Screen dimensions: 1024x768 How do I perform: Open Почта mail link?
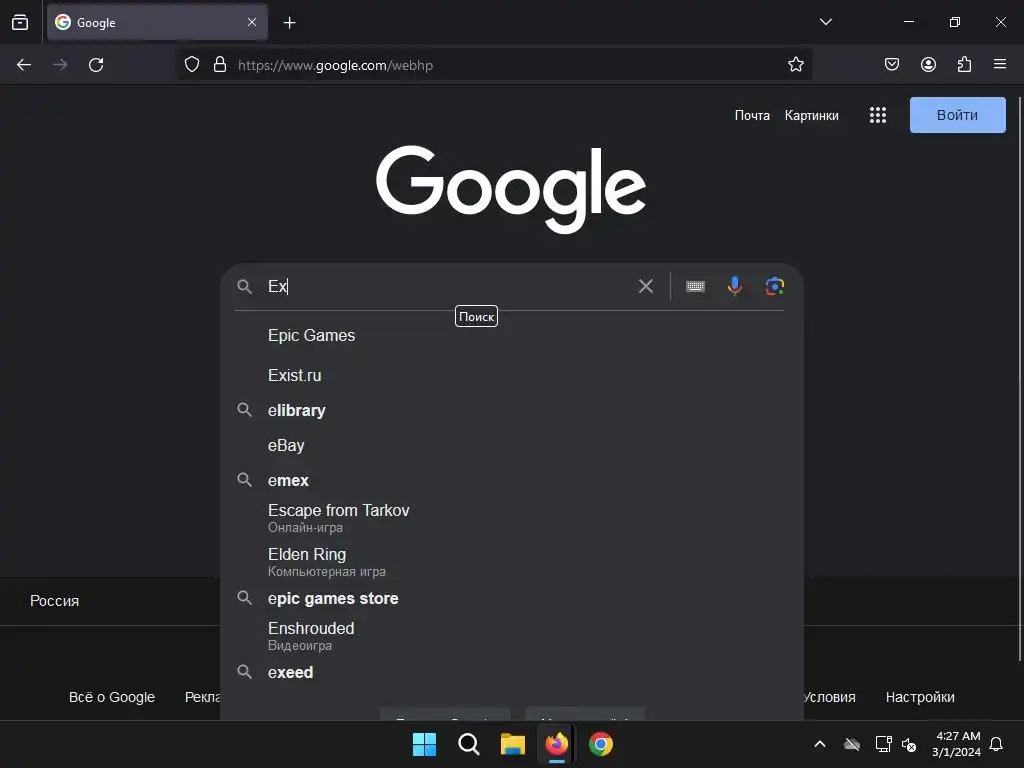(752, 116)
